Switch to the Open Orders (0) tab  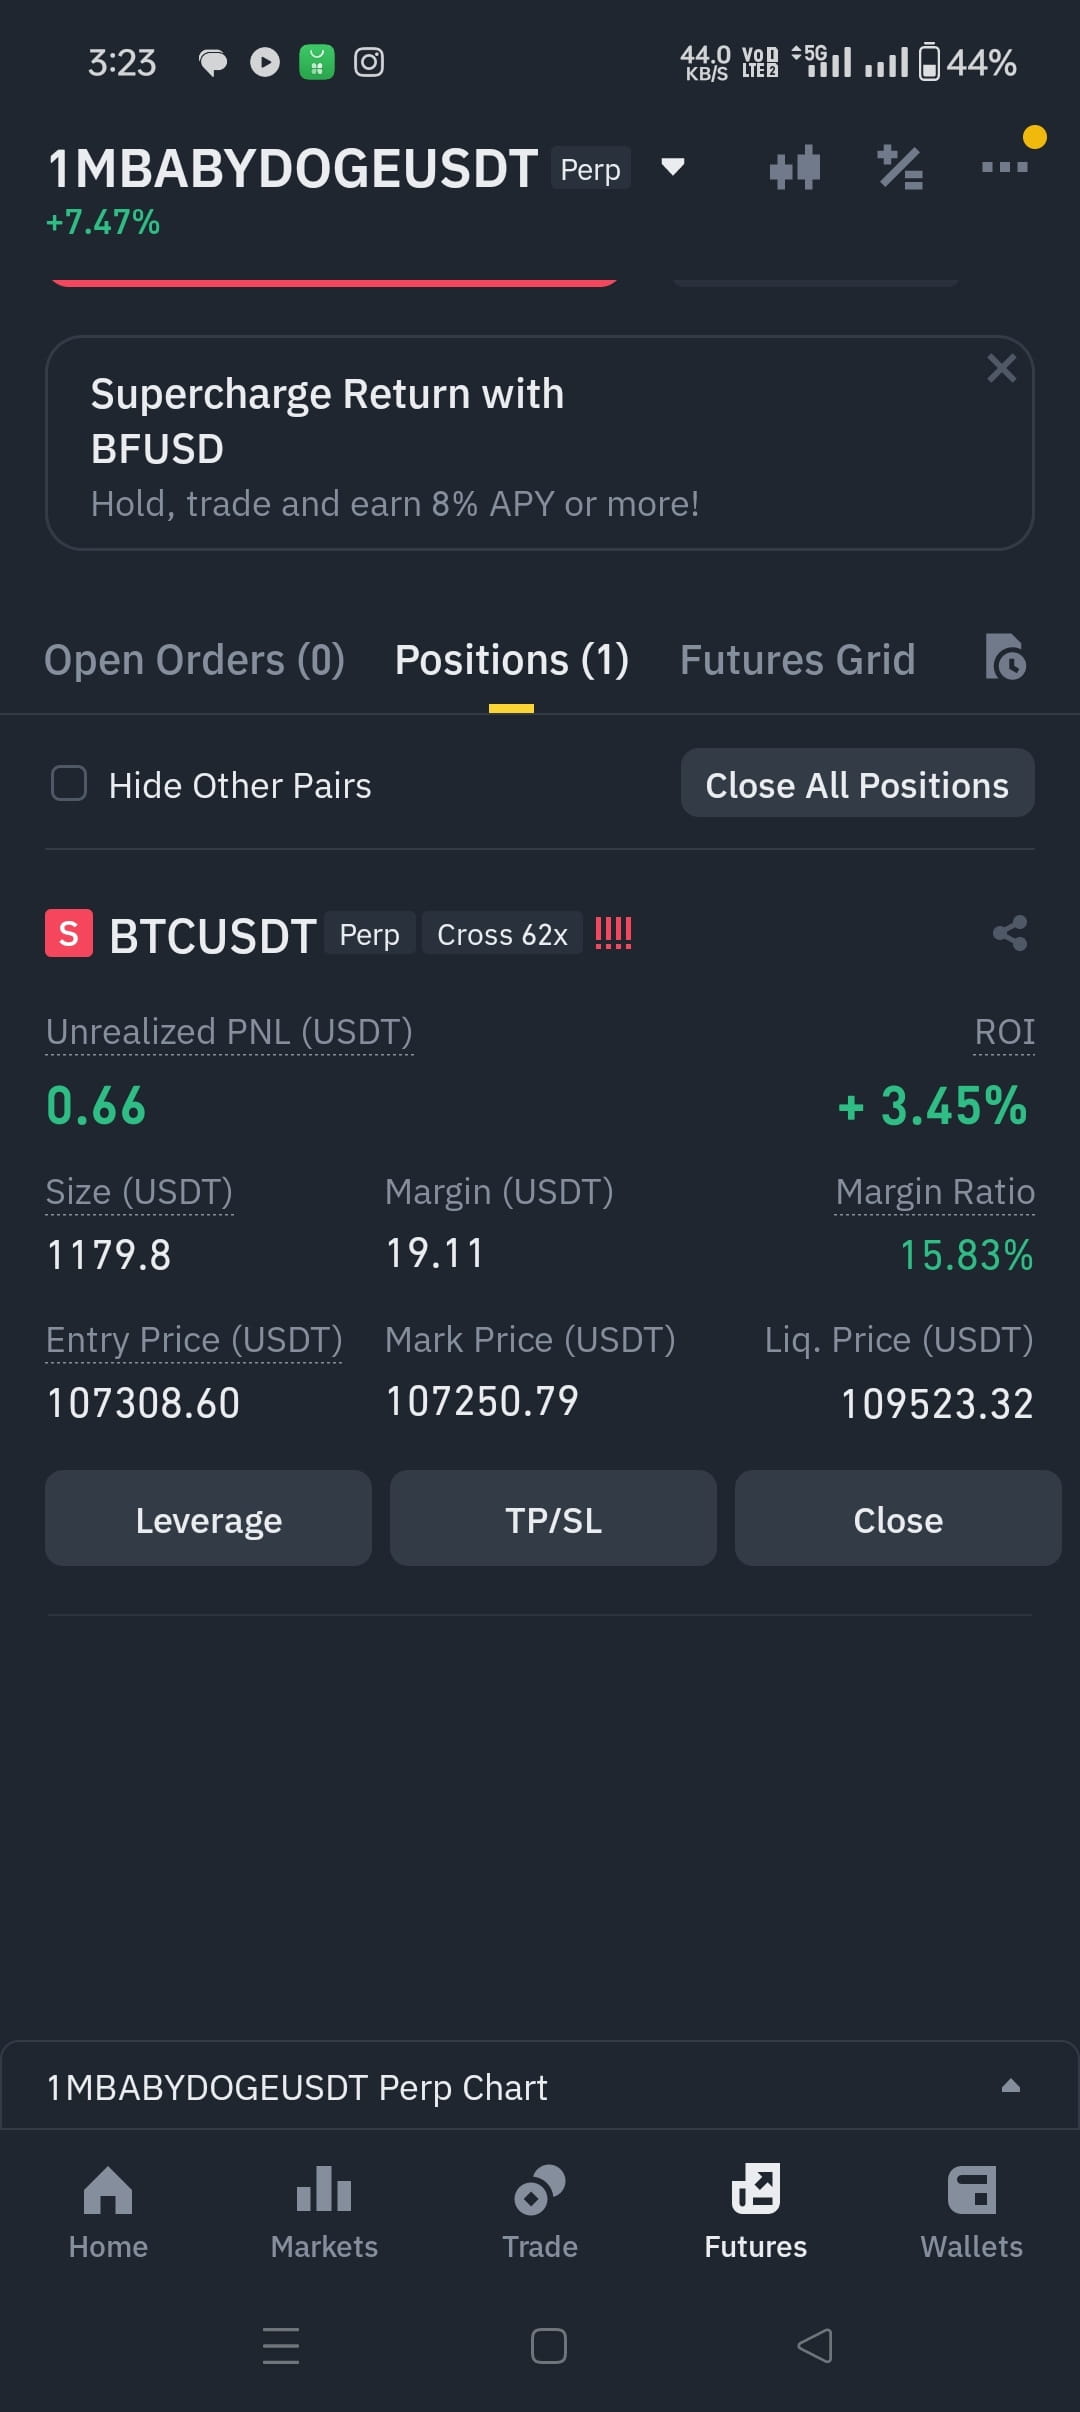(195, 660)
